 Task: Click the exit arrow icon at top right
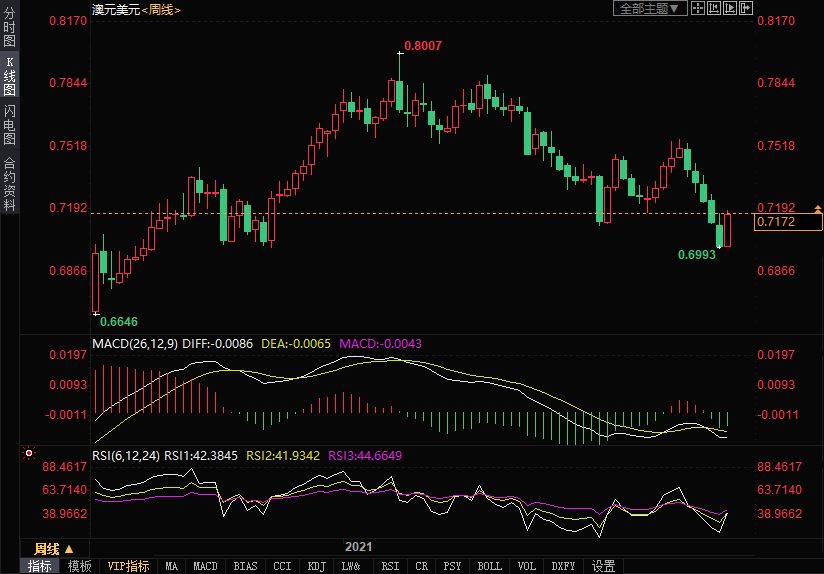[745, 8]
